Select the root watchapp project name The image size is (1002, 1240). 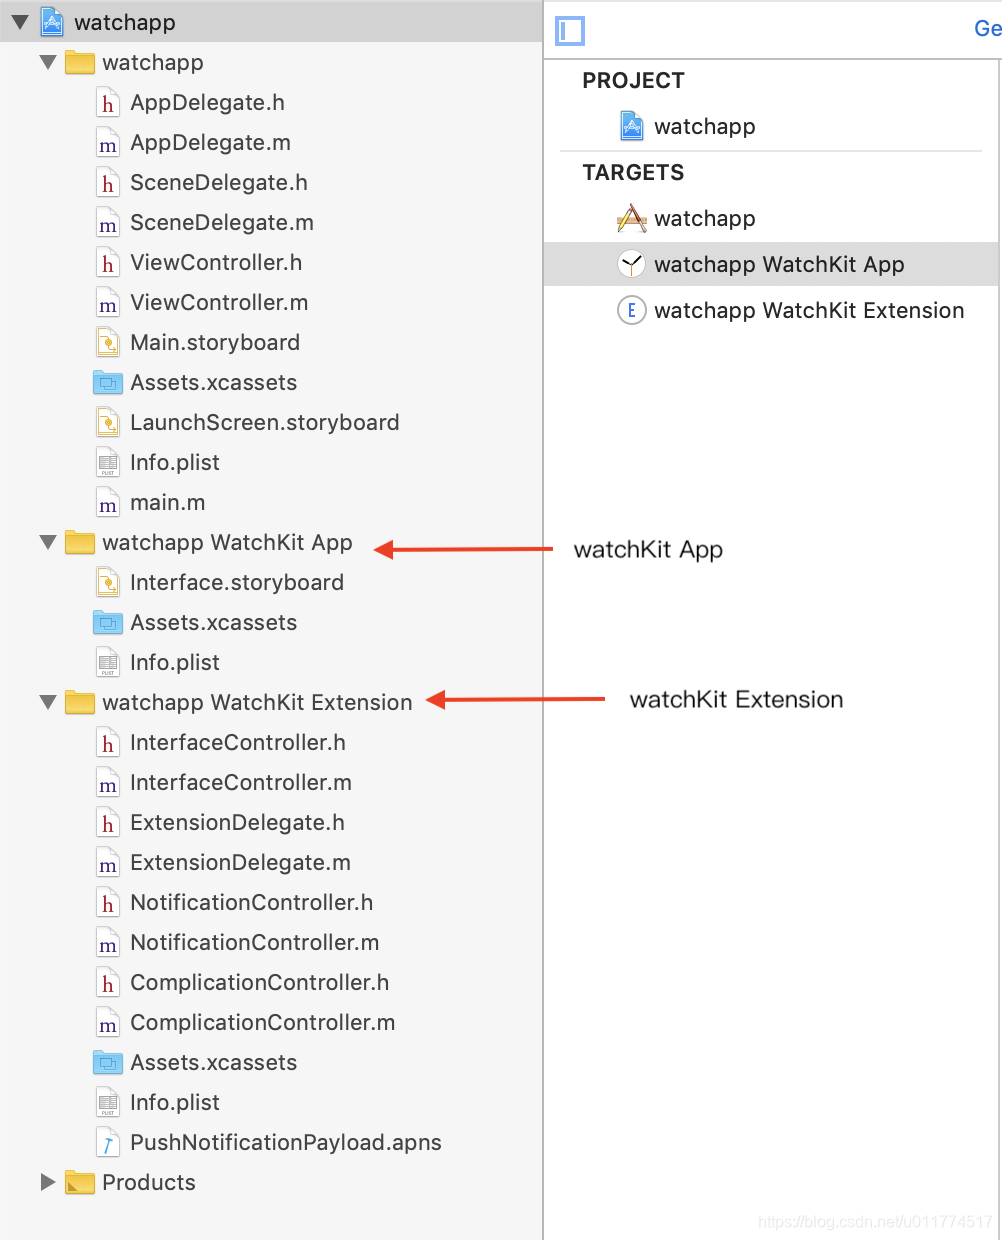(125, 22)
